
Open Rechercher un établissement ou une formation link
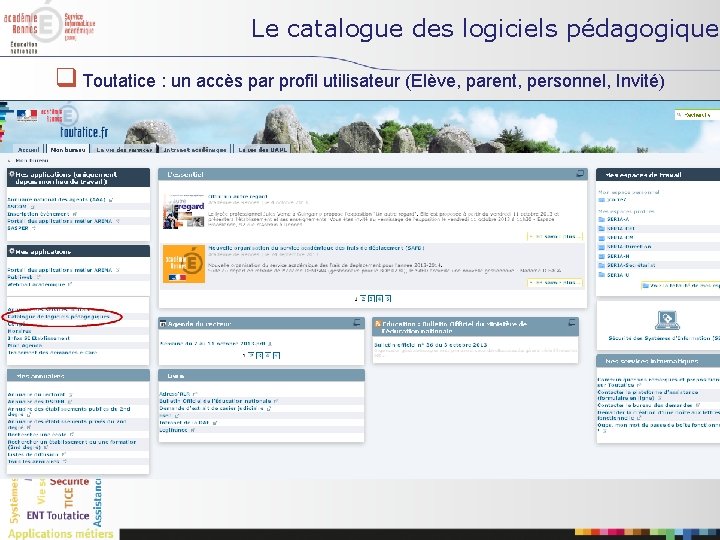coord(72,444)
